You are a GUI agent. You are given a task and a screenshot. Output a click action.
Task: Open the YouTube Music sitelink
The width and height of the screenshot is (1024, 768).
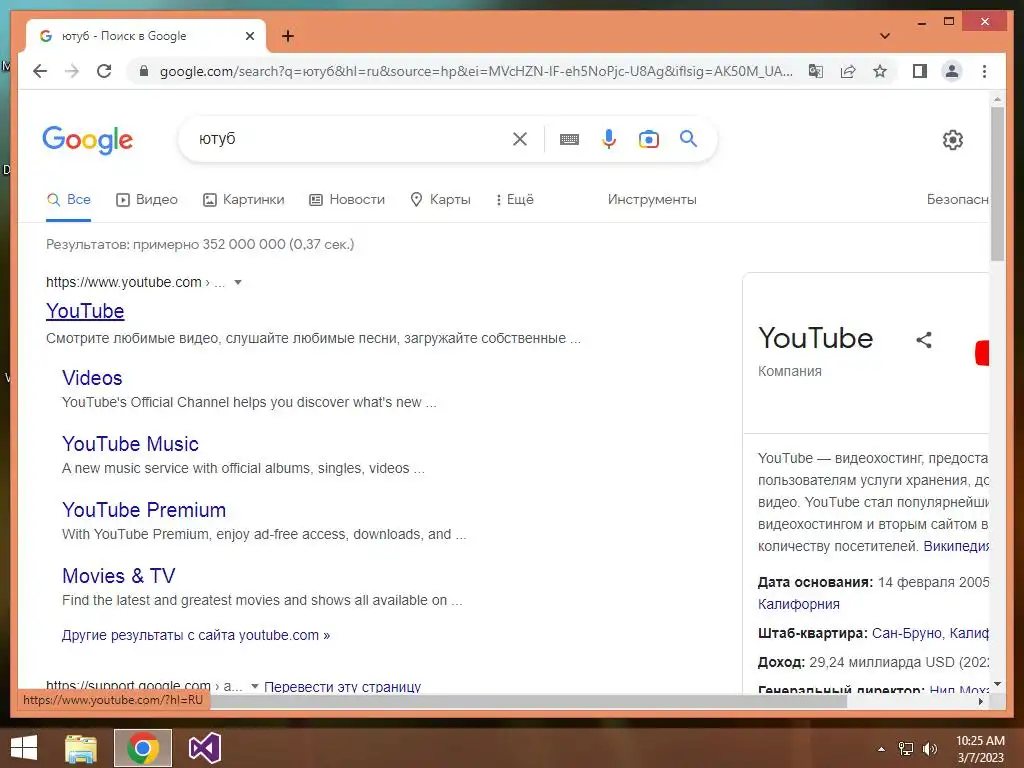(130, 444)
